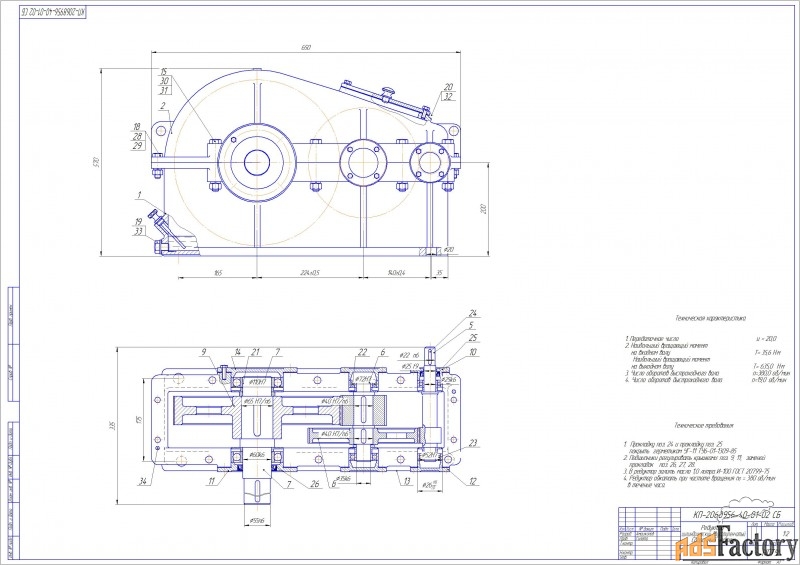Viewport: 800px width, 565px height.
Task: Click part callout number 2
Action: coord(162,106)
